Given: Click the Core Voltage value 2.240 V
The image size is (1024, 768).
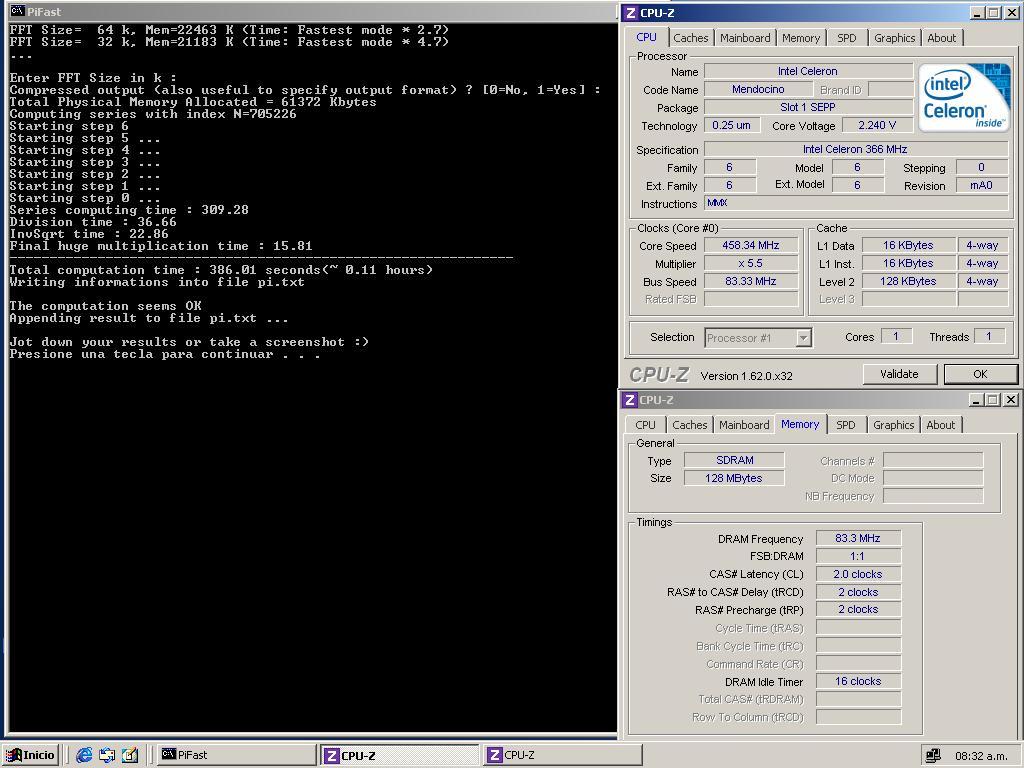Looking at the screenshot, I should pos(877,125).
